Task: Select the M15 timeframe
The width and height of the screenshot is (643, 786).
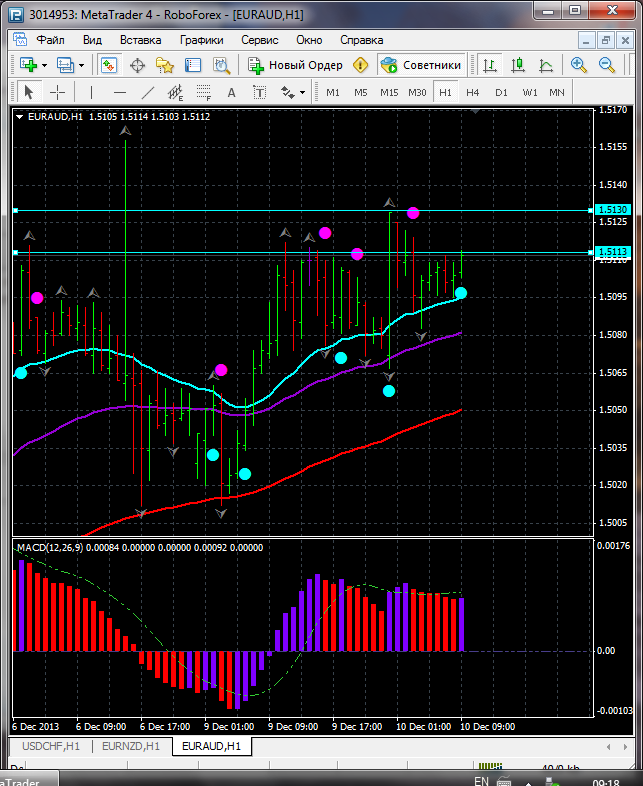Action: [x=389, y=92]
